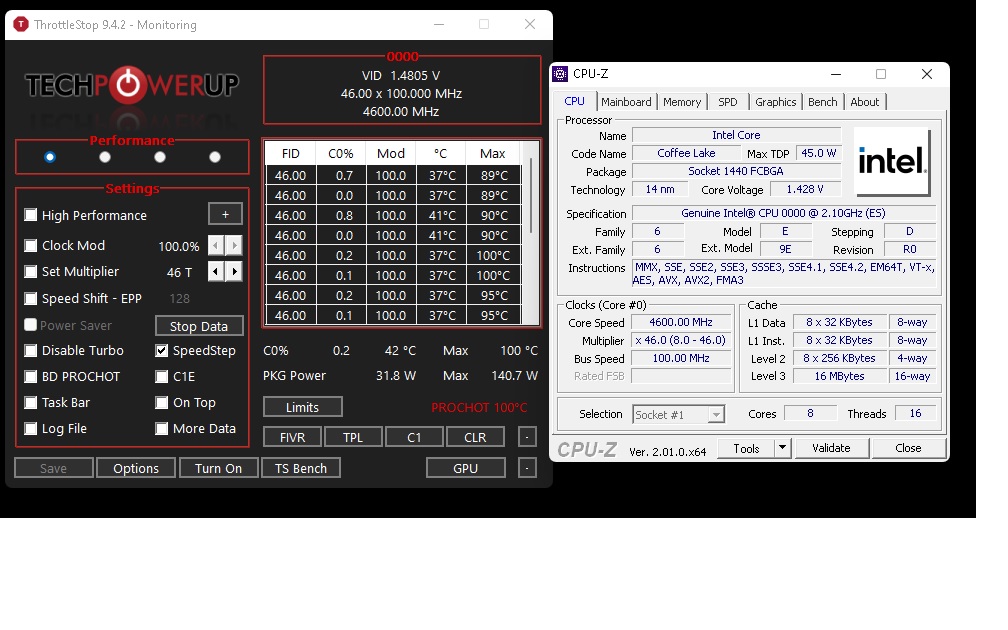
Task: Open the Bench tab in CPU-Z
Action: click(x=823, y=102)
